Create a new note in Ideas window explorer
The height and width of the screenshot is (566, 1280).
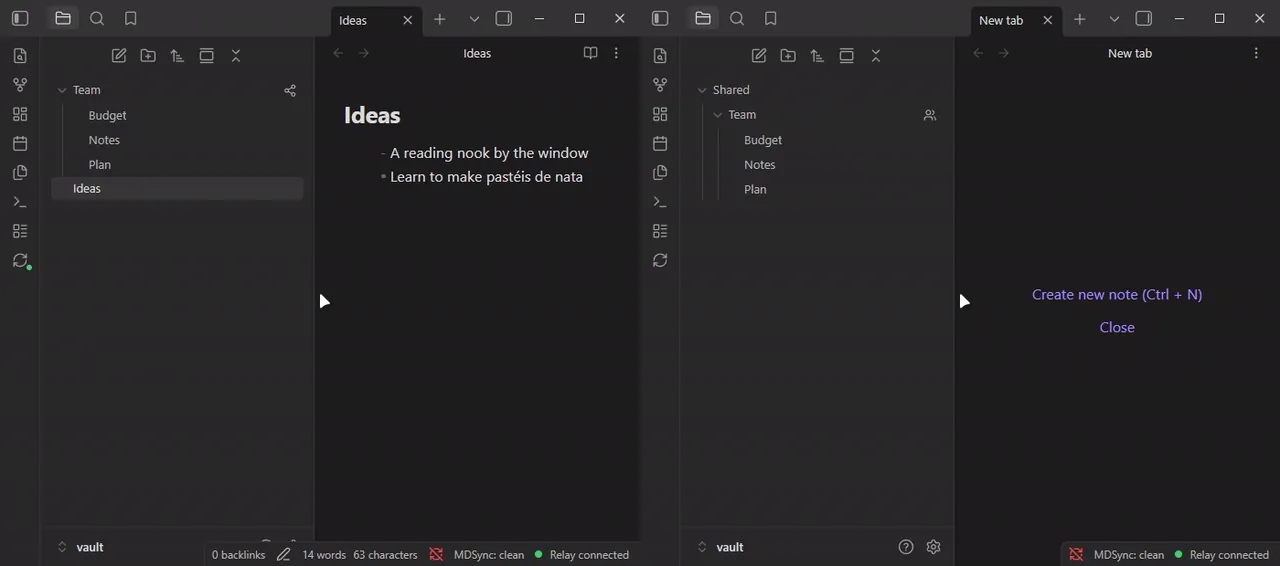coord(119,56)
